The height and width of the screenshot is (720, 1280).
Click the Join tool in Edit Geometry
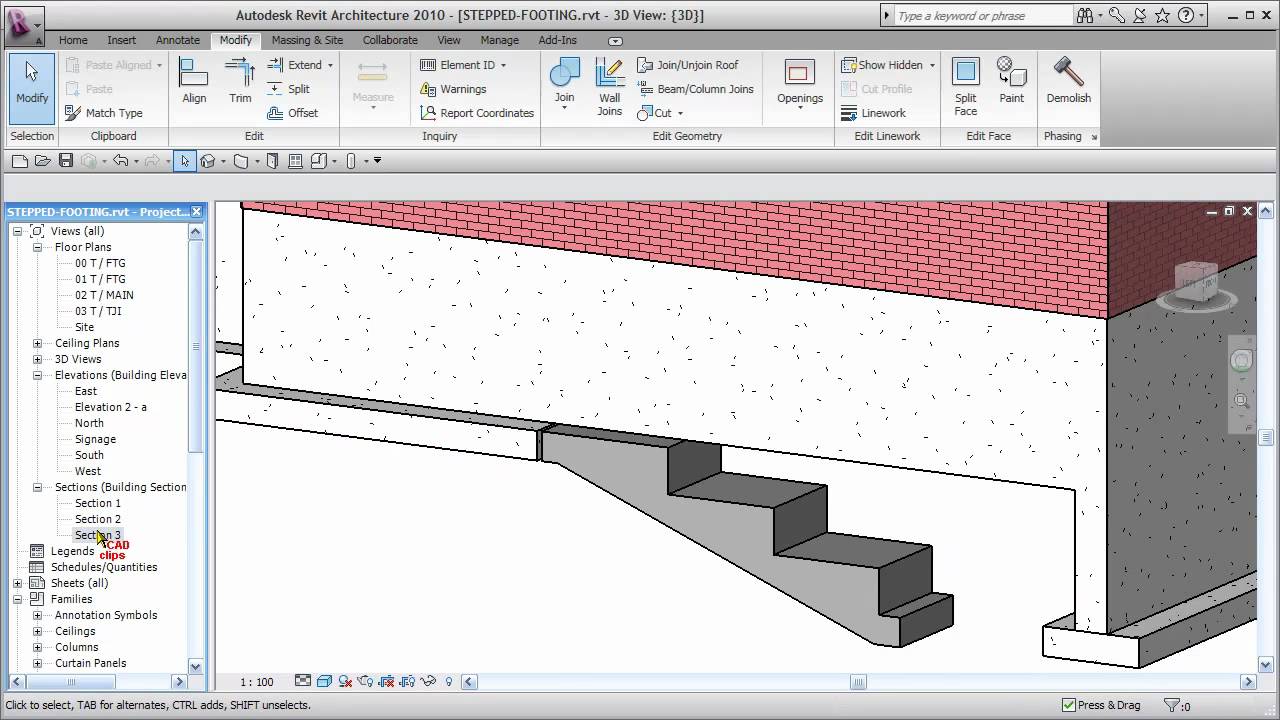564,80
